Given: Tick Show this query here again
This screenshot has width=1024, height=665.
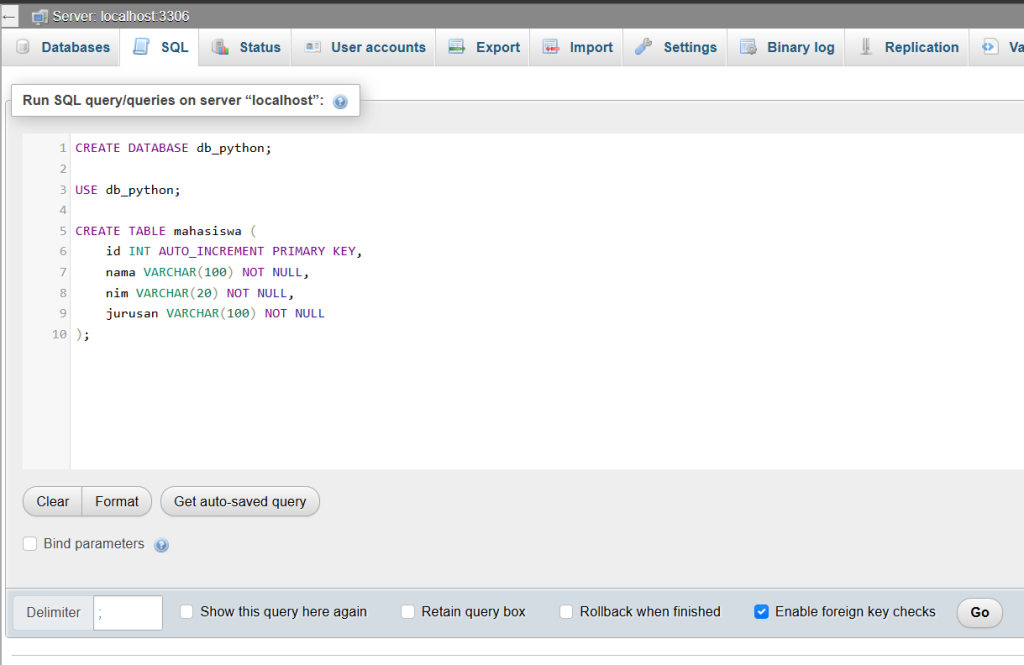Looking at the screenshot, I should 187,611.
